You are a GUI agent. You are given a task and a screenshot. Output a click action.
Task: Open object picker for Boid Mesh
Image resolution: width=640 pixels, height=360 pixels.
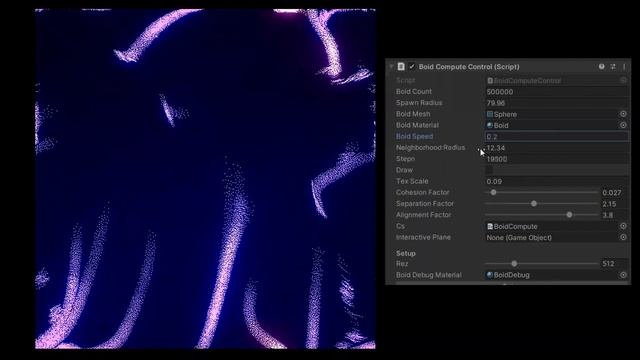click(x=623, y=114)
